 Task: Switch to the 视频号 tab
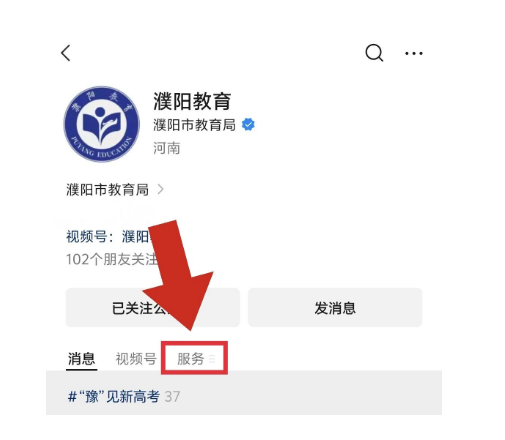(x=136, y=359)
